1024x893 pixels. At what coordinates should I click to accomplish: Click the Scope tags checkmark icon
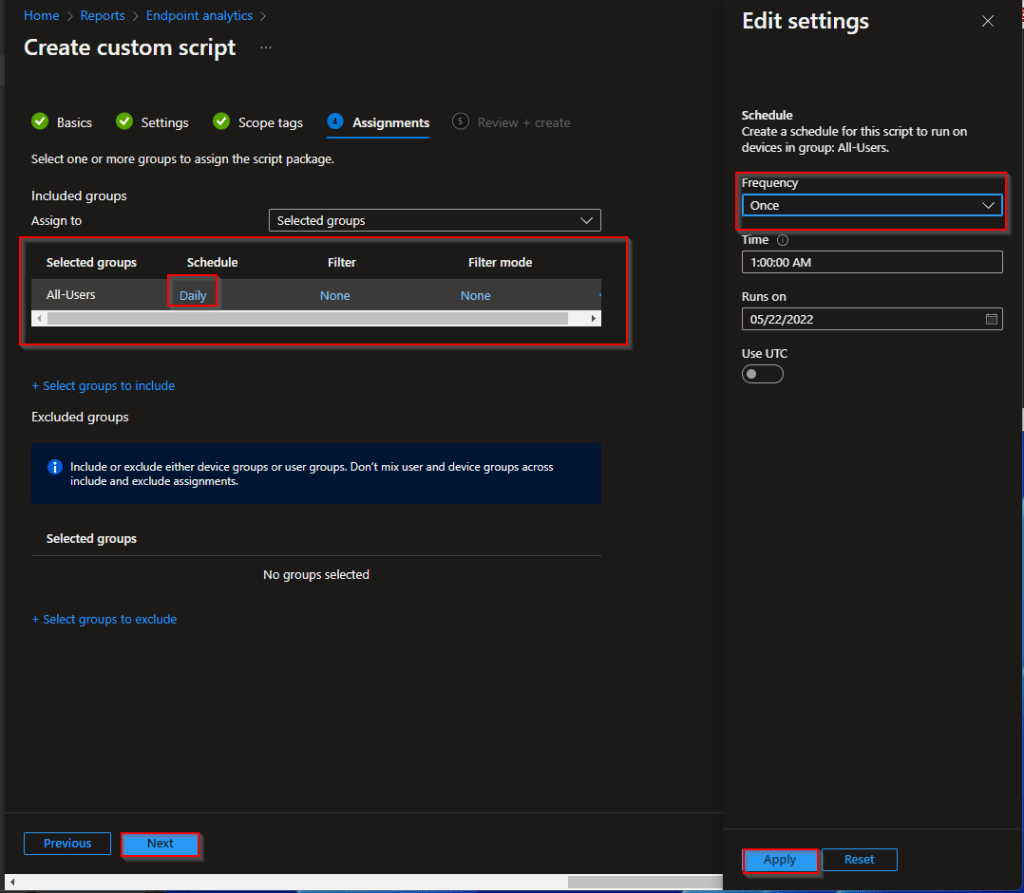(222, 122)
